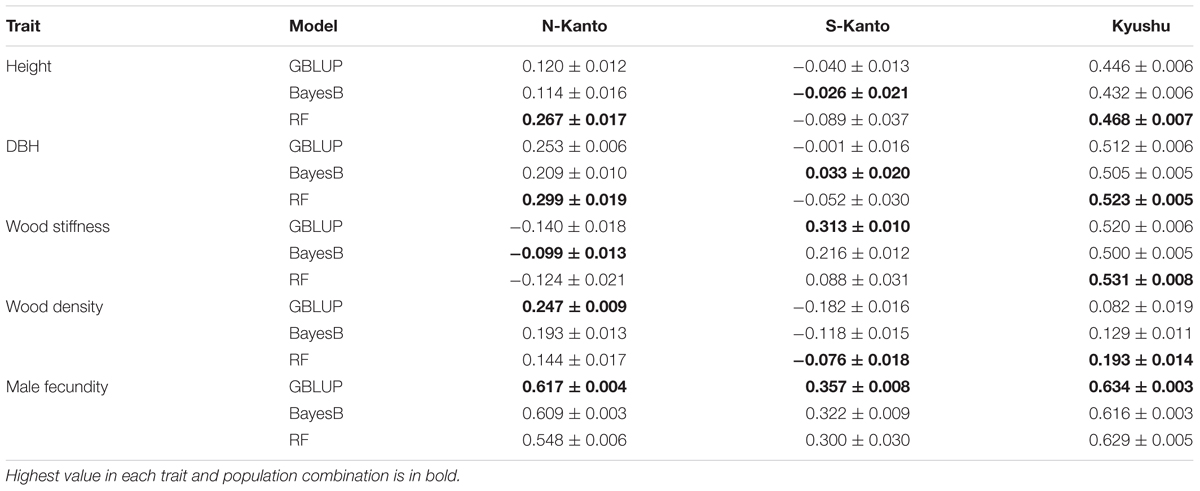Click the Height trait row label

click(x=27, y=67)
